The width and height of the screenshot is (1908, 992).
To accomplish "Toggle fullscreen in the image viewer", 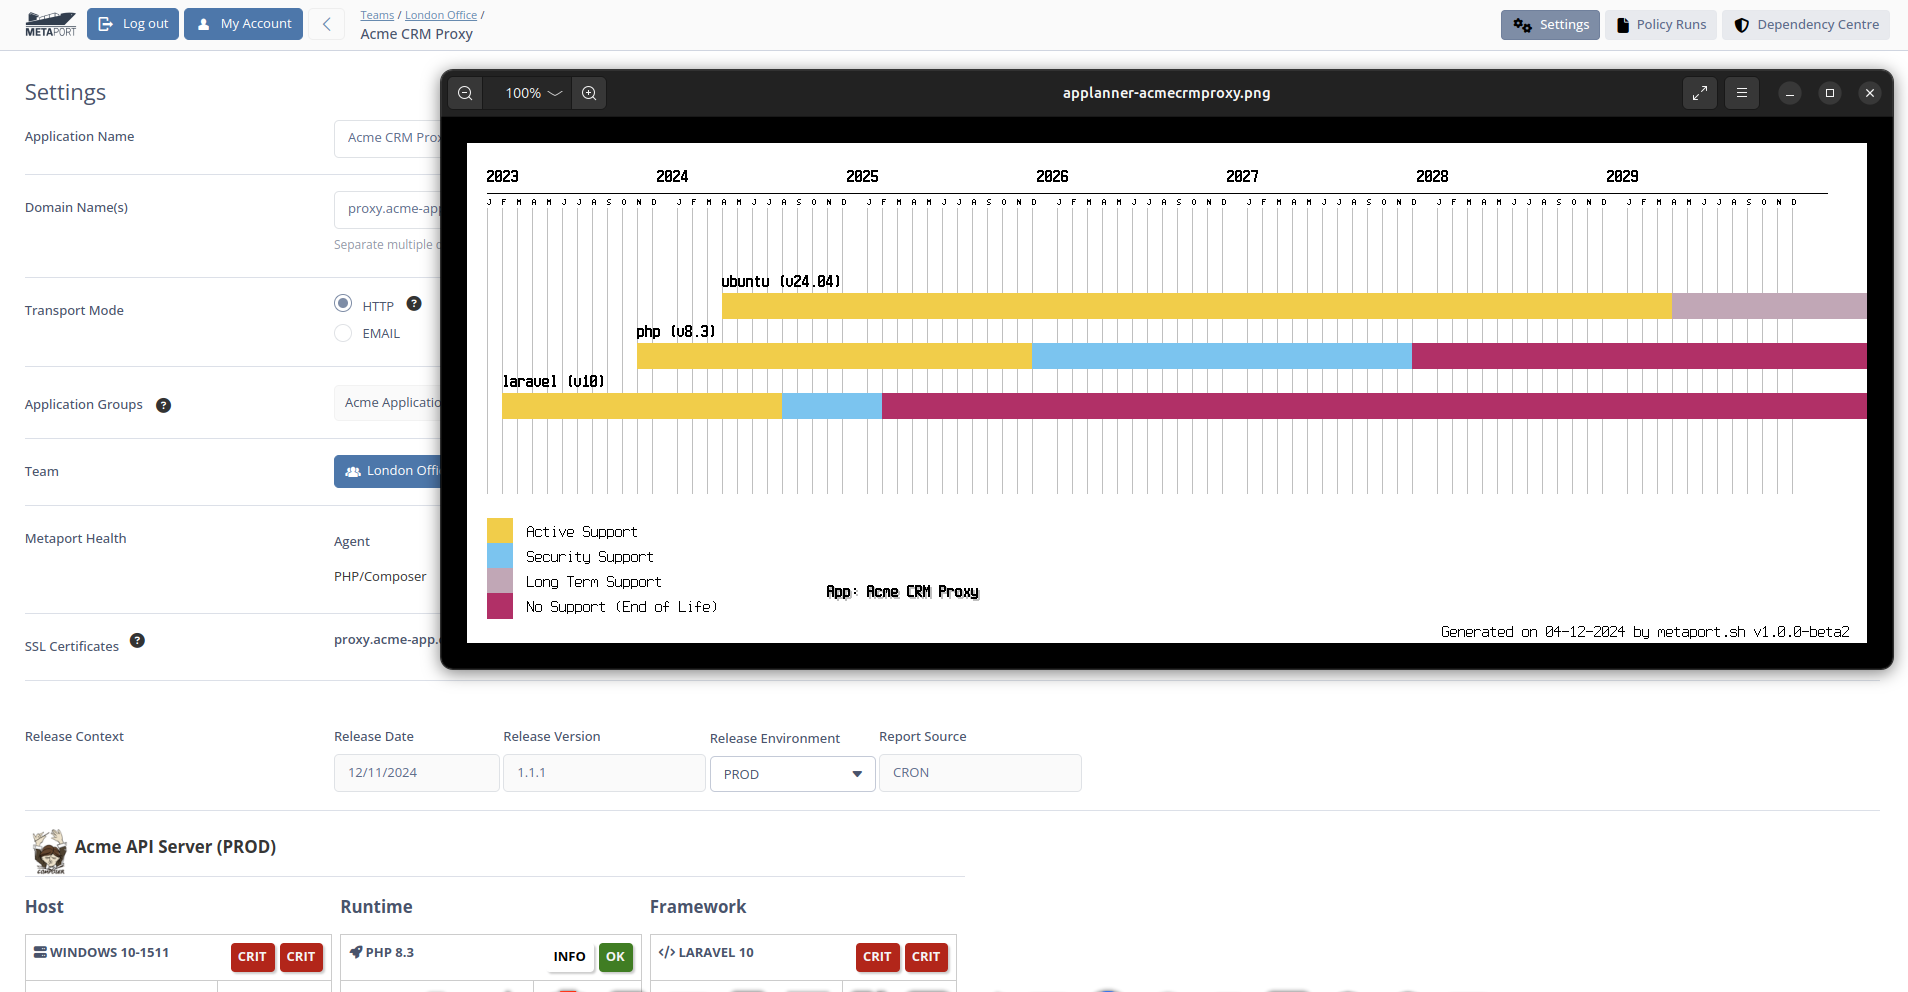I will [x=1700, y=93].
